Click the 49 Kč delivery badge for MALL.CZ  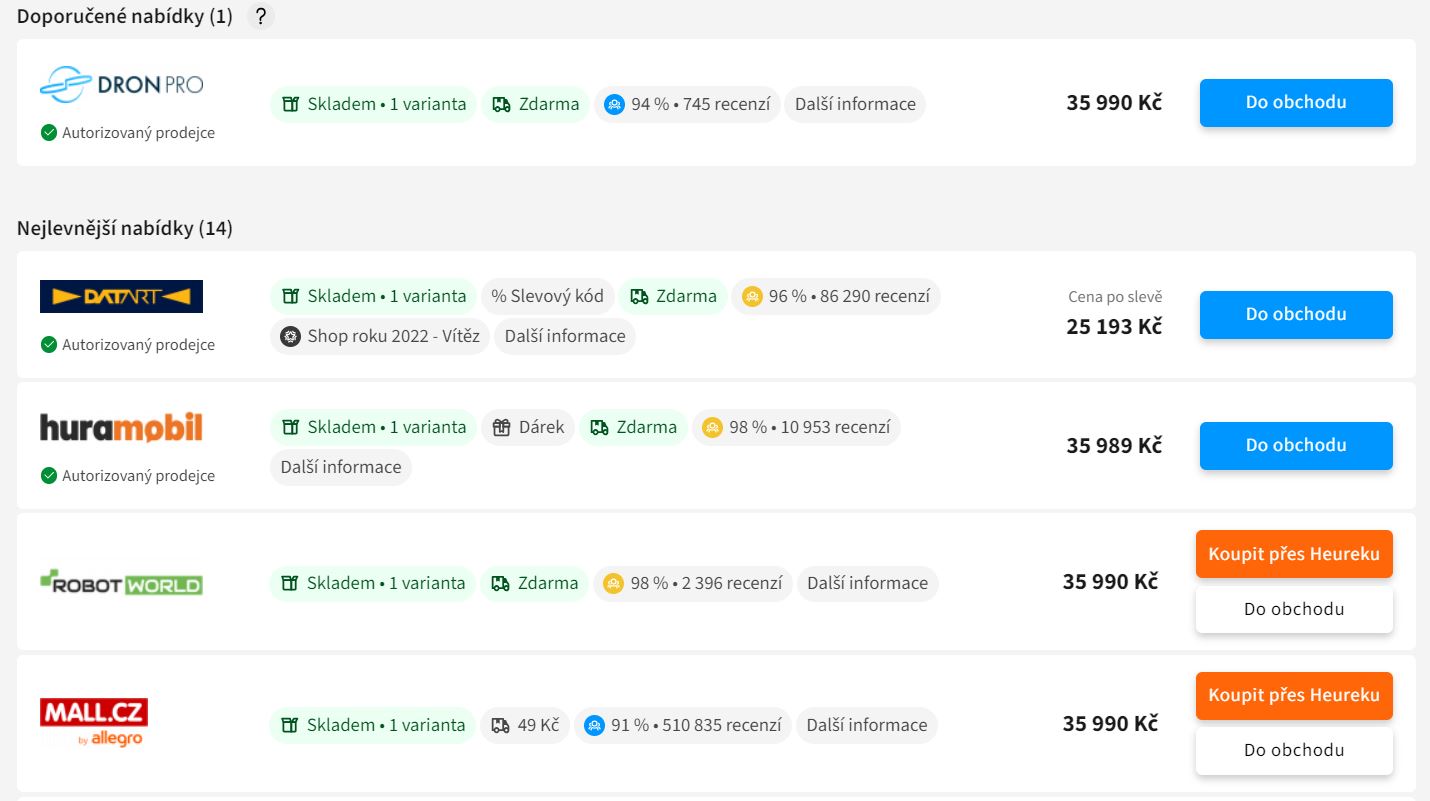(525, 725)
